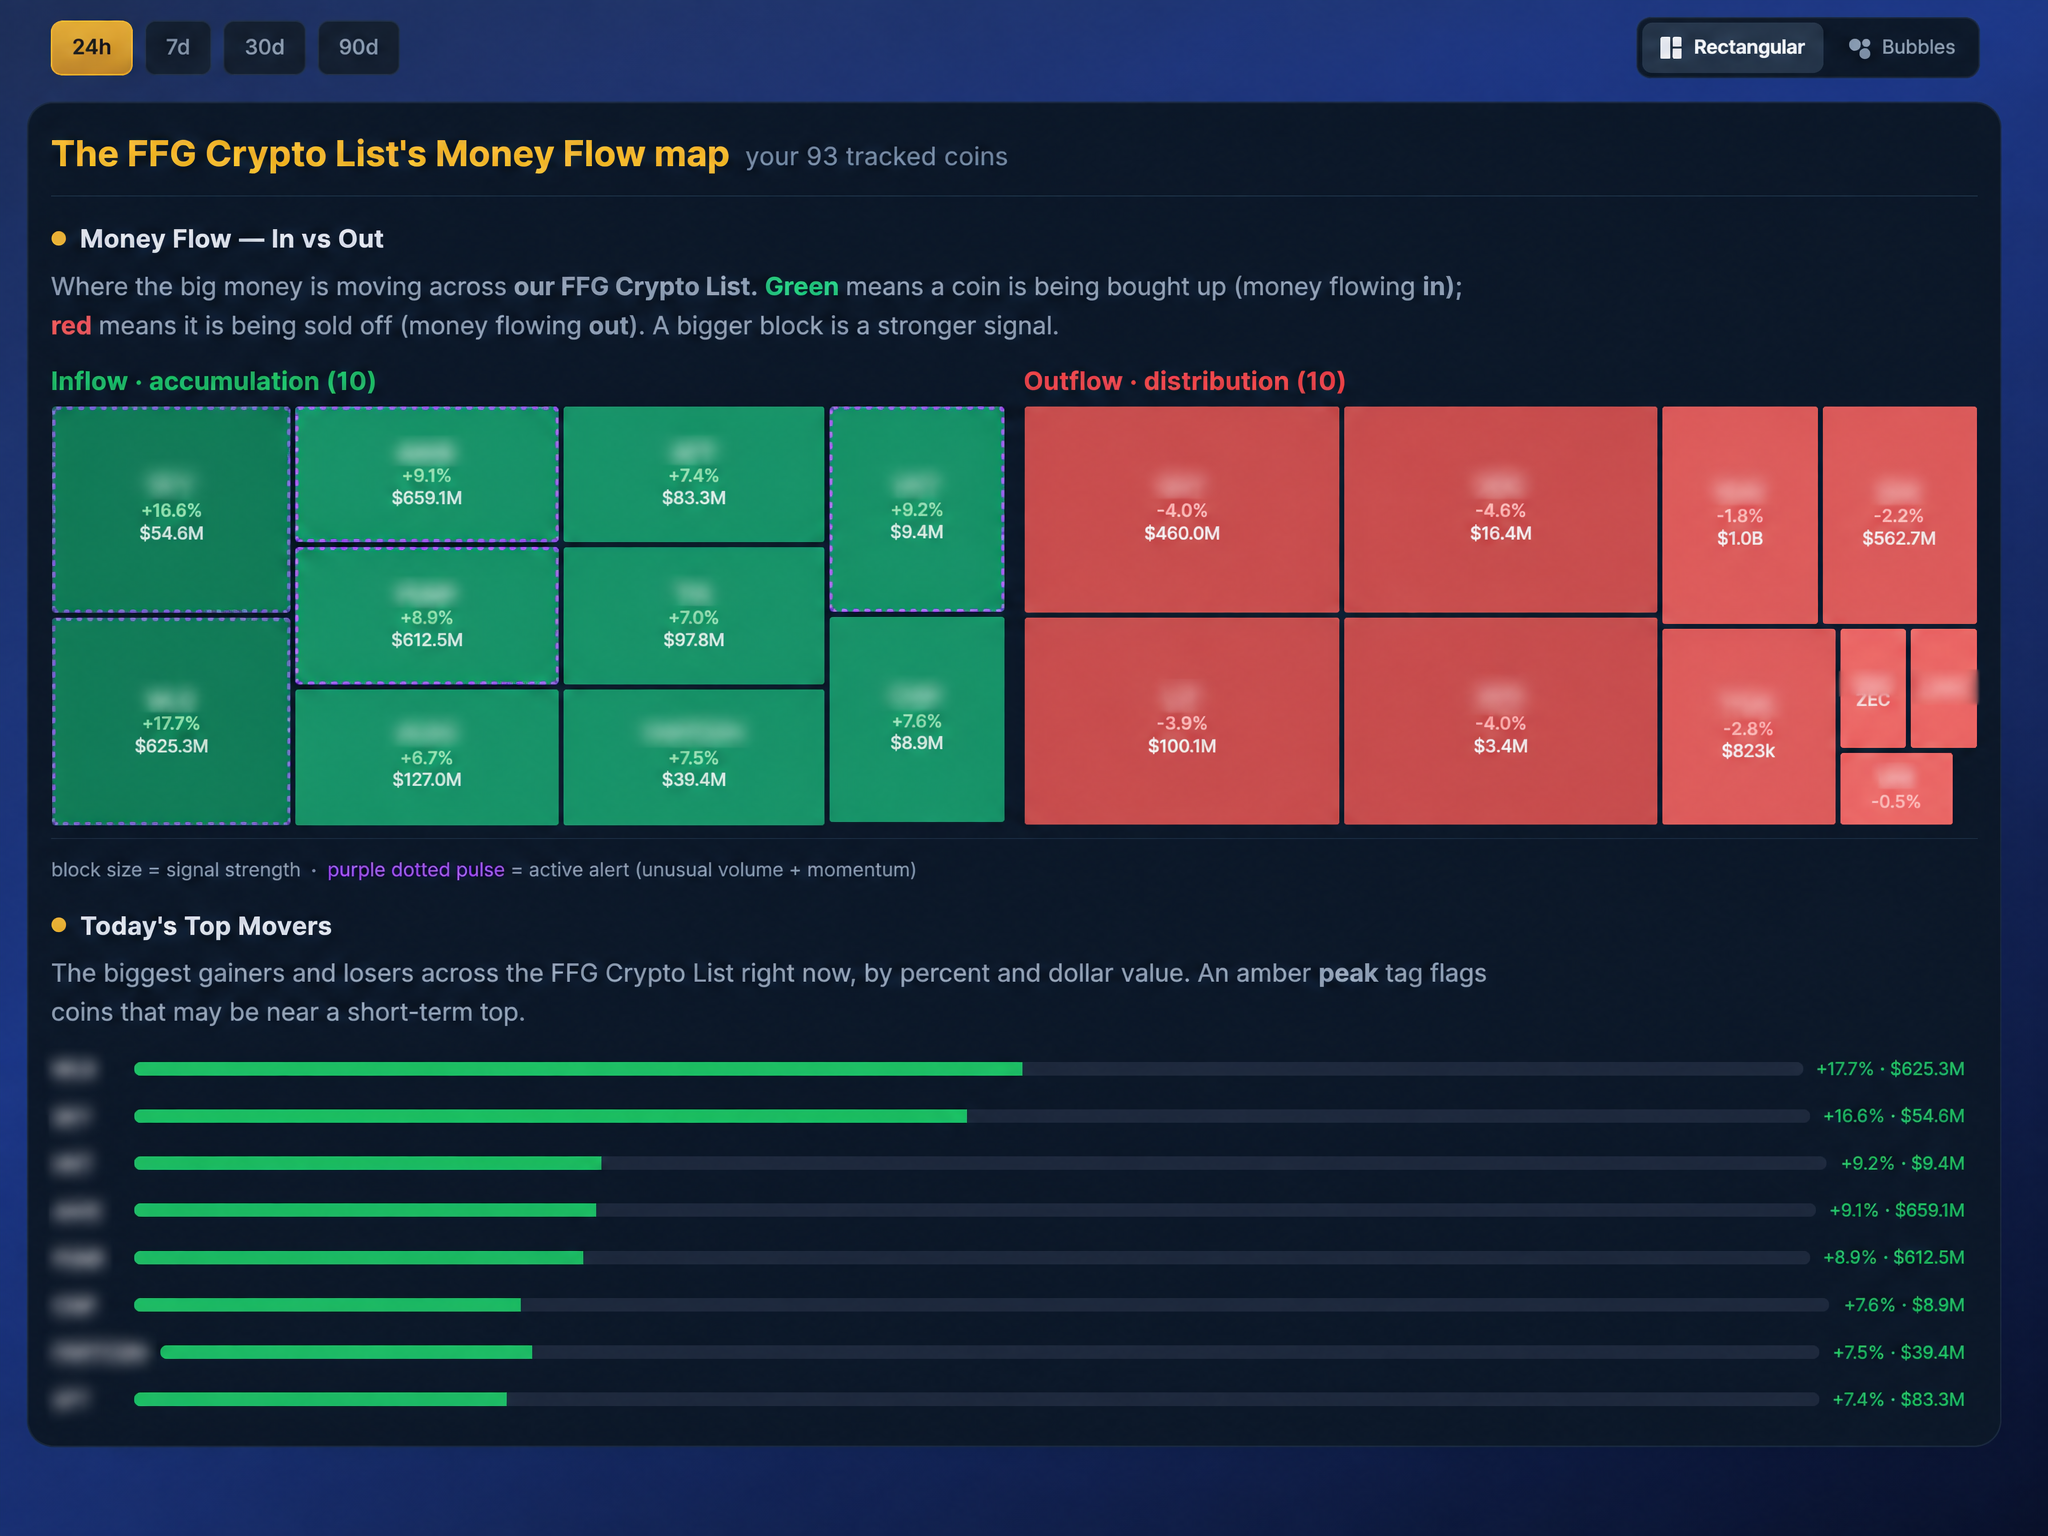Click the Outflow · distribution (10) heading

(x=1184, y=381)
